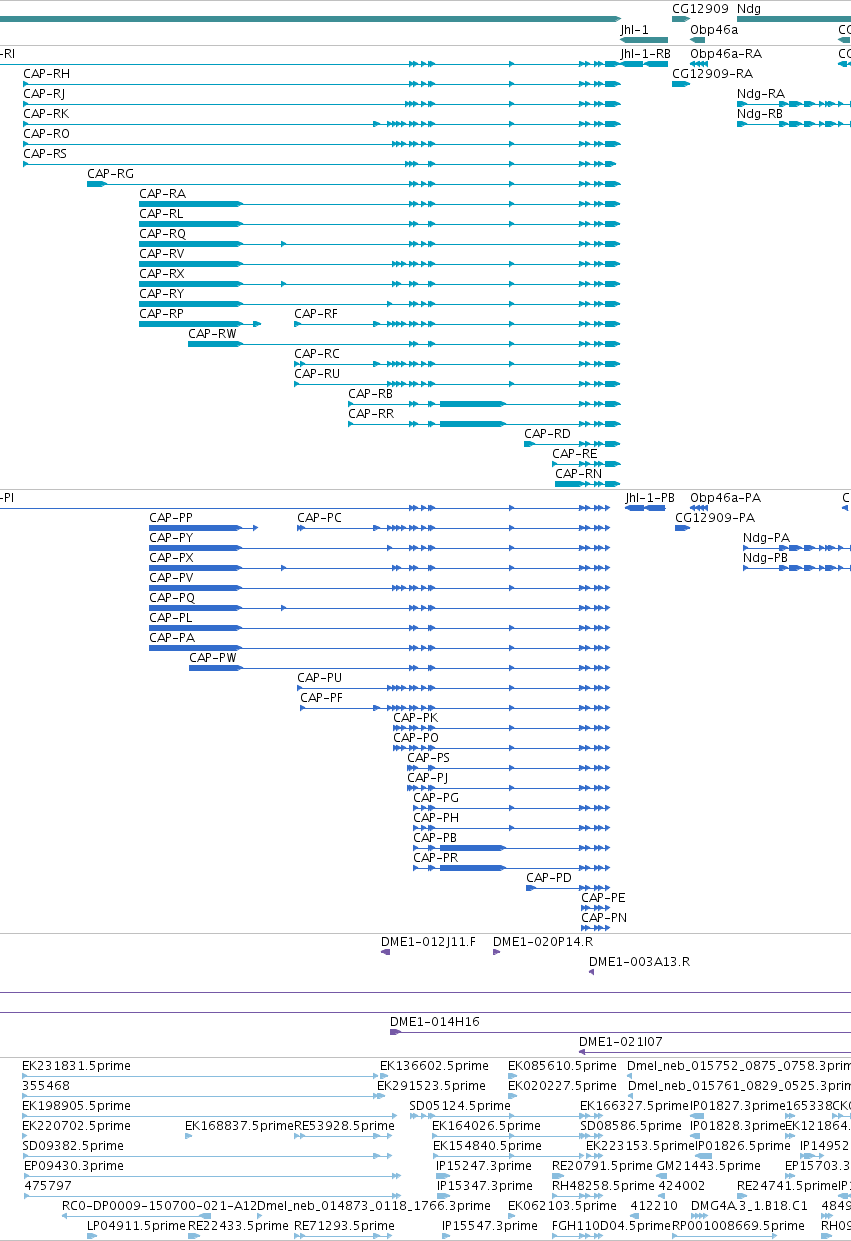The image size is (851, 1241).
Task: Select the CAP-RB transcript label
Action: 371,394
